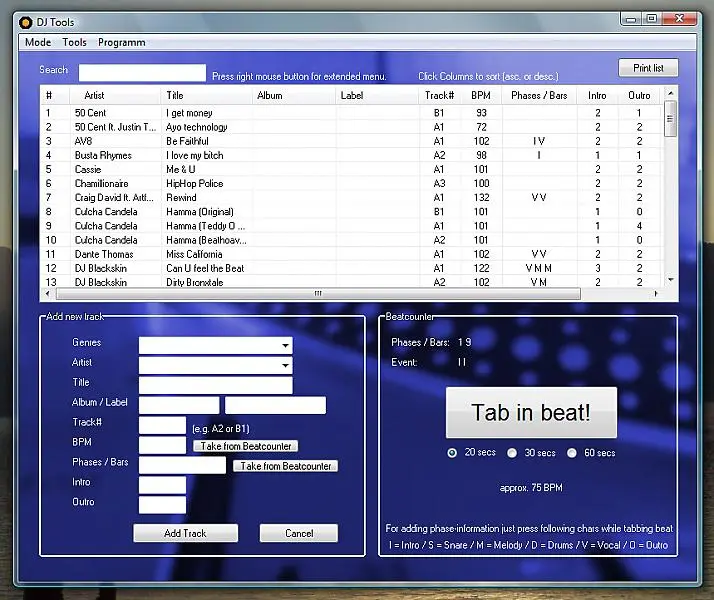Pick the 60 secs radio option
Viewport: 714px width, 600px height.
click(x=573, y=453)
